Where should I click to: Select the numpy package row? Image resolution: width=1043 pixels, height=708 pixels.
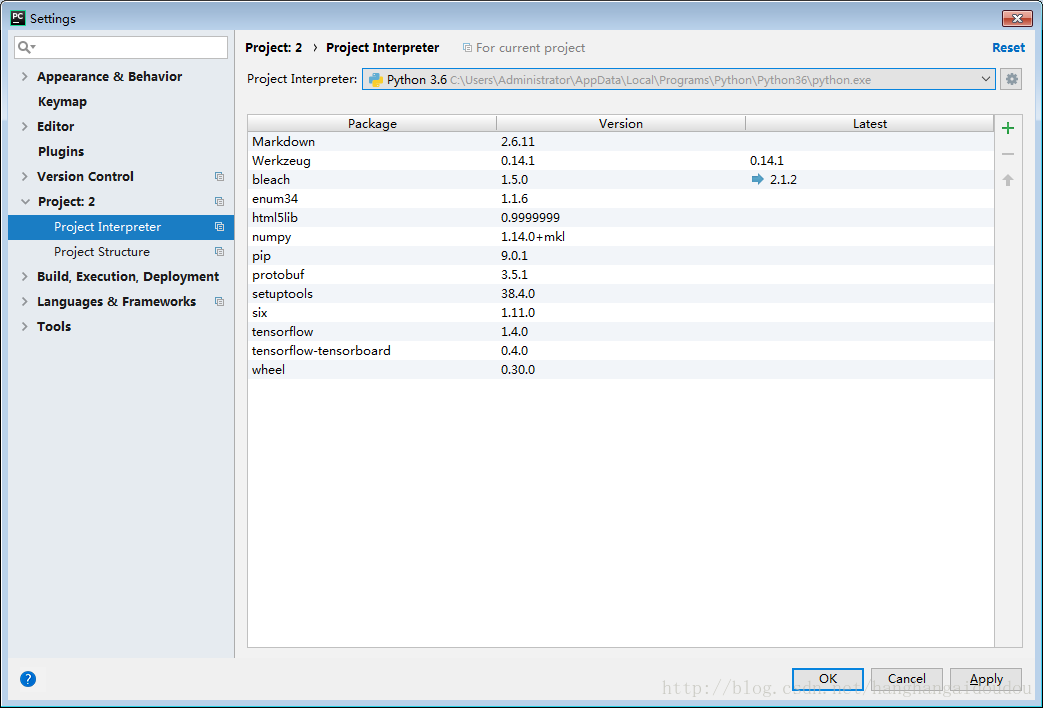[x=621, y=236]
